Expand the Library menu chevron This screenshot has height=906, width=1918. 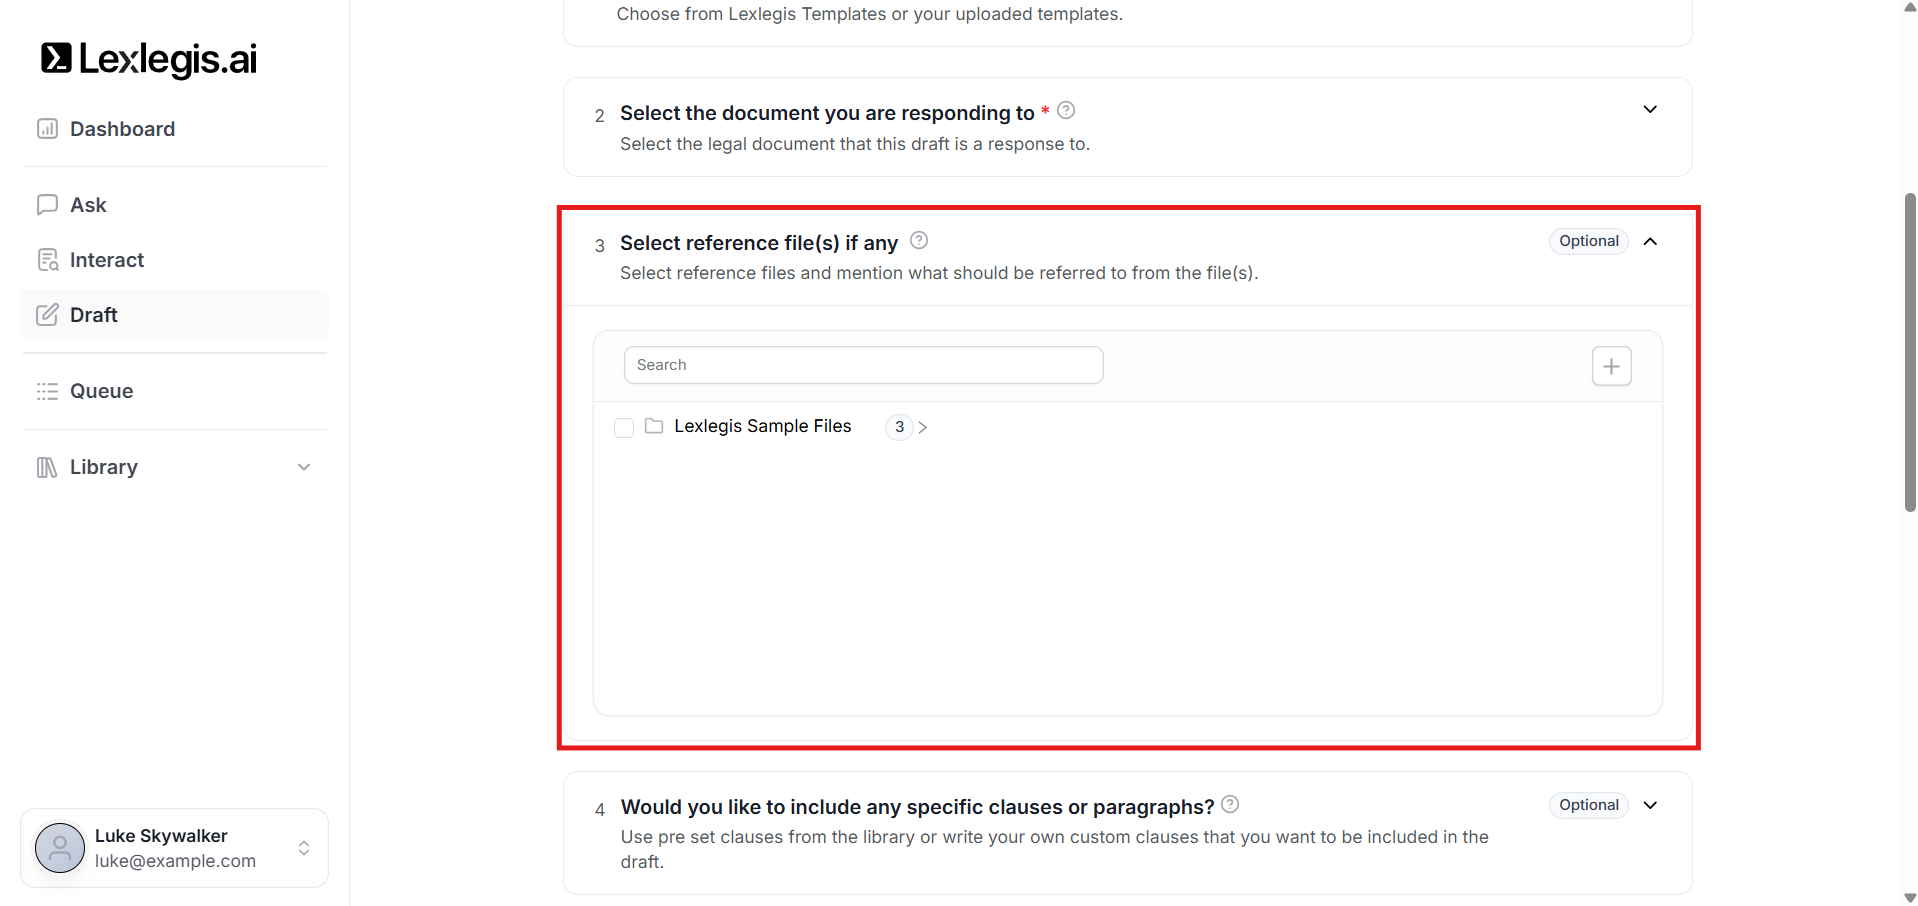click(304, 467)
